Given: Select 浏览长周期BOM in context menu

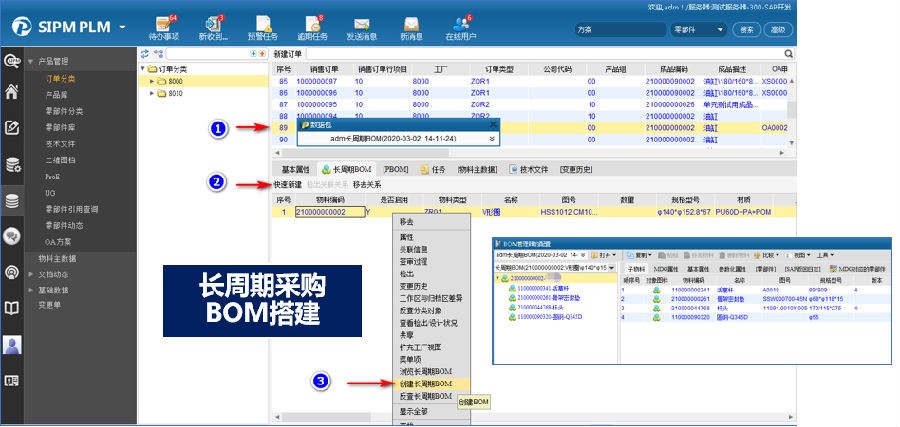Looking at the screenshot, I should click(x=426, y=371).
